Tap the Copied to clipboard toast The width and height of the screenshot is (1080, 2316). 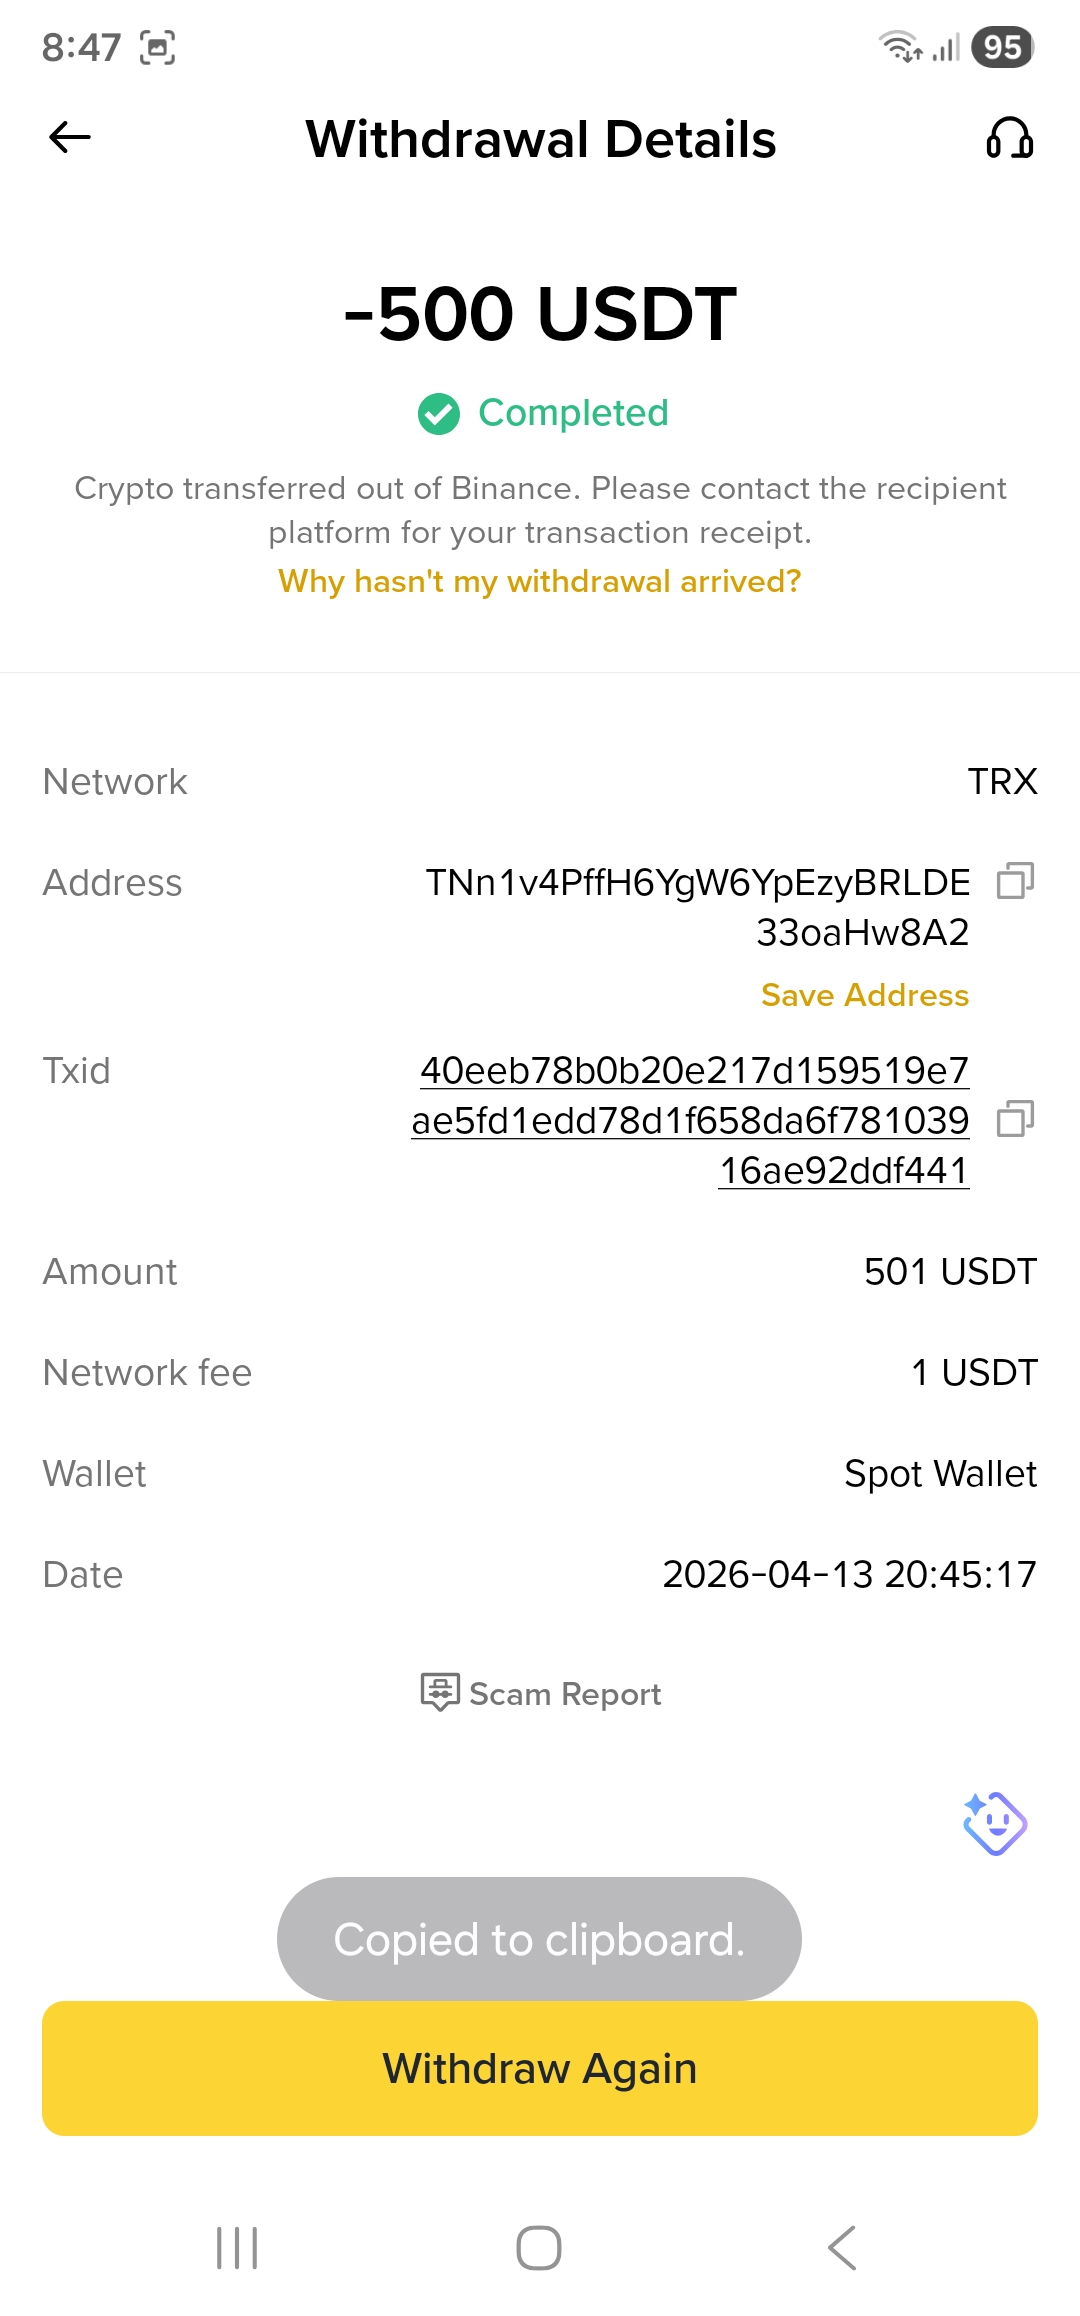(x=539, y=1939)
